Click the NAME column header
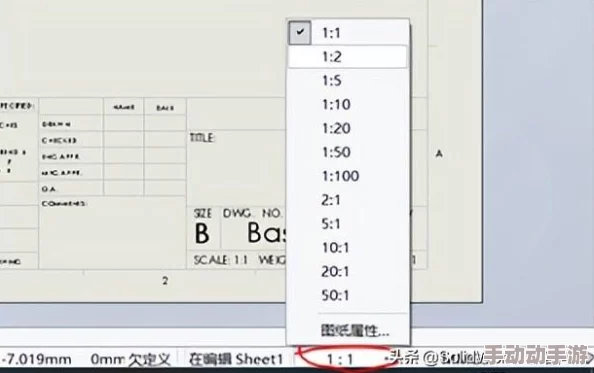Image resolution: width=594 pixels, height=373 pixels. click(x=124, y=108)
